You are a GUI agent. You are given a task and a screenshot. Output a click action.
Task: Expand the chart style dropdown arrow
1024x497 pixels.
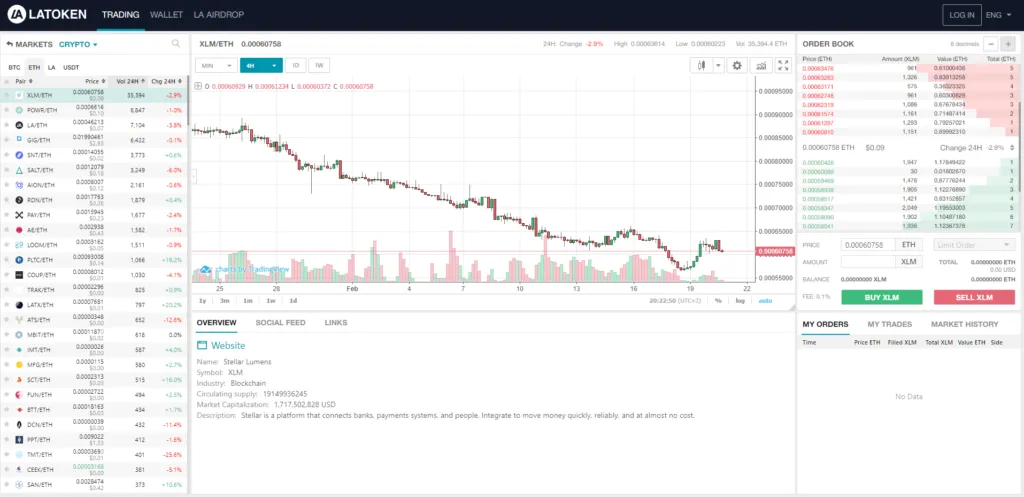[718, 65]
